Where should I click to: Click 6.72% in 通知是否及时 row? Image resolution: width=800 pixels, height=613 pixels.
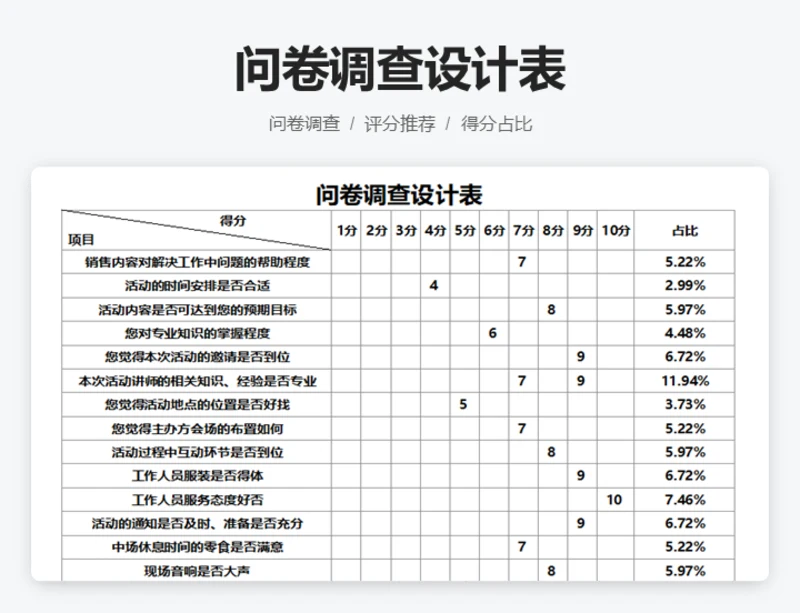pos(685,523)
